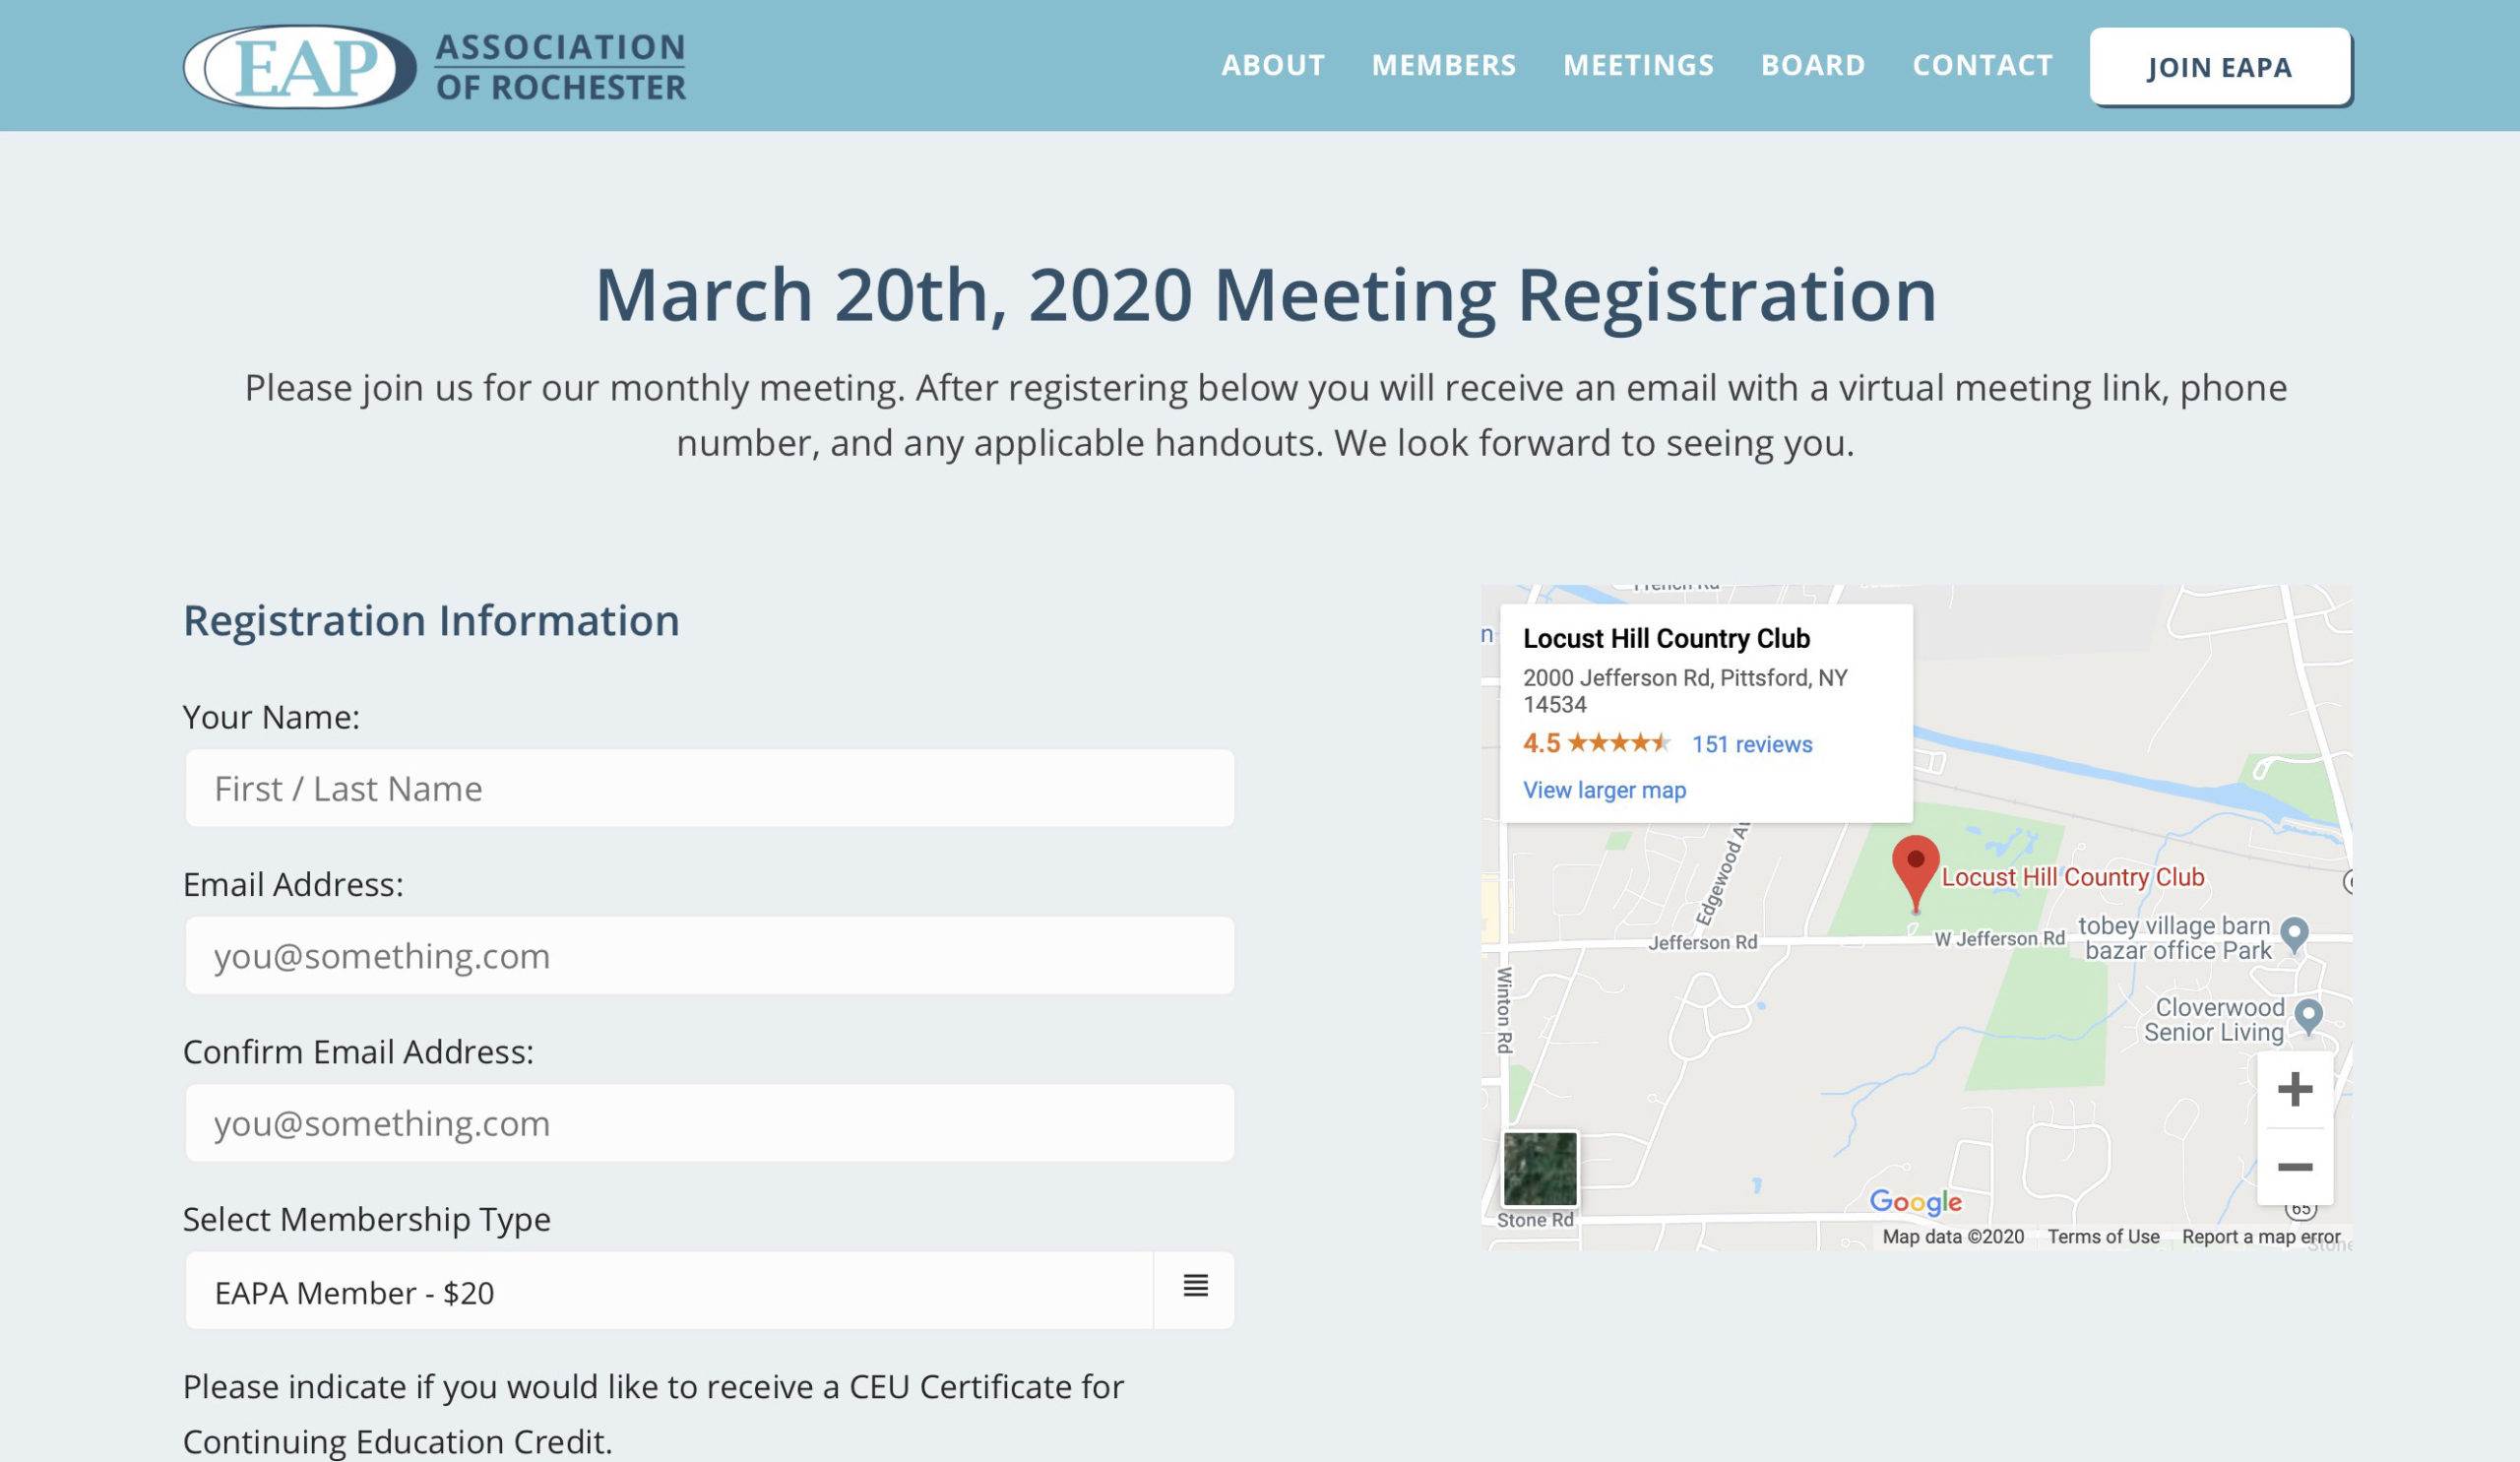Click the Google logo on the map

[x=1916, y=1202]
